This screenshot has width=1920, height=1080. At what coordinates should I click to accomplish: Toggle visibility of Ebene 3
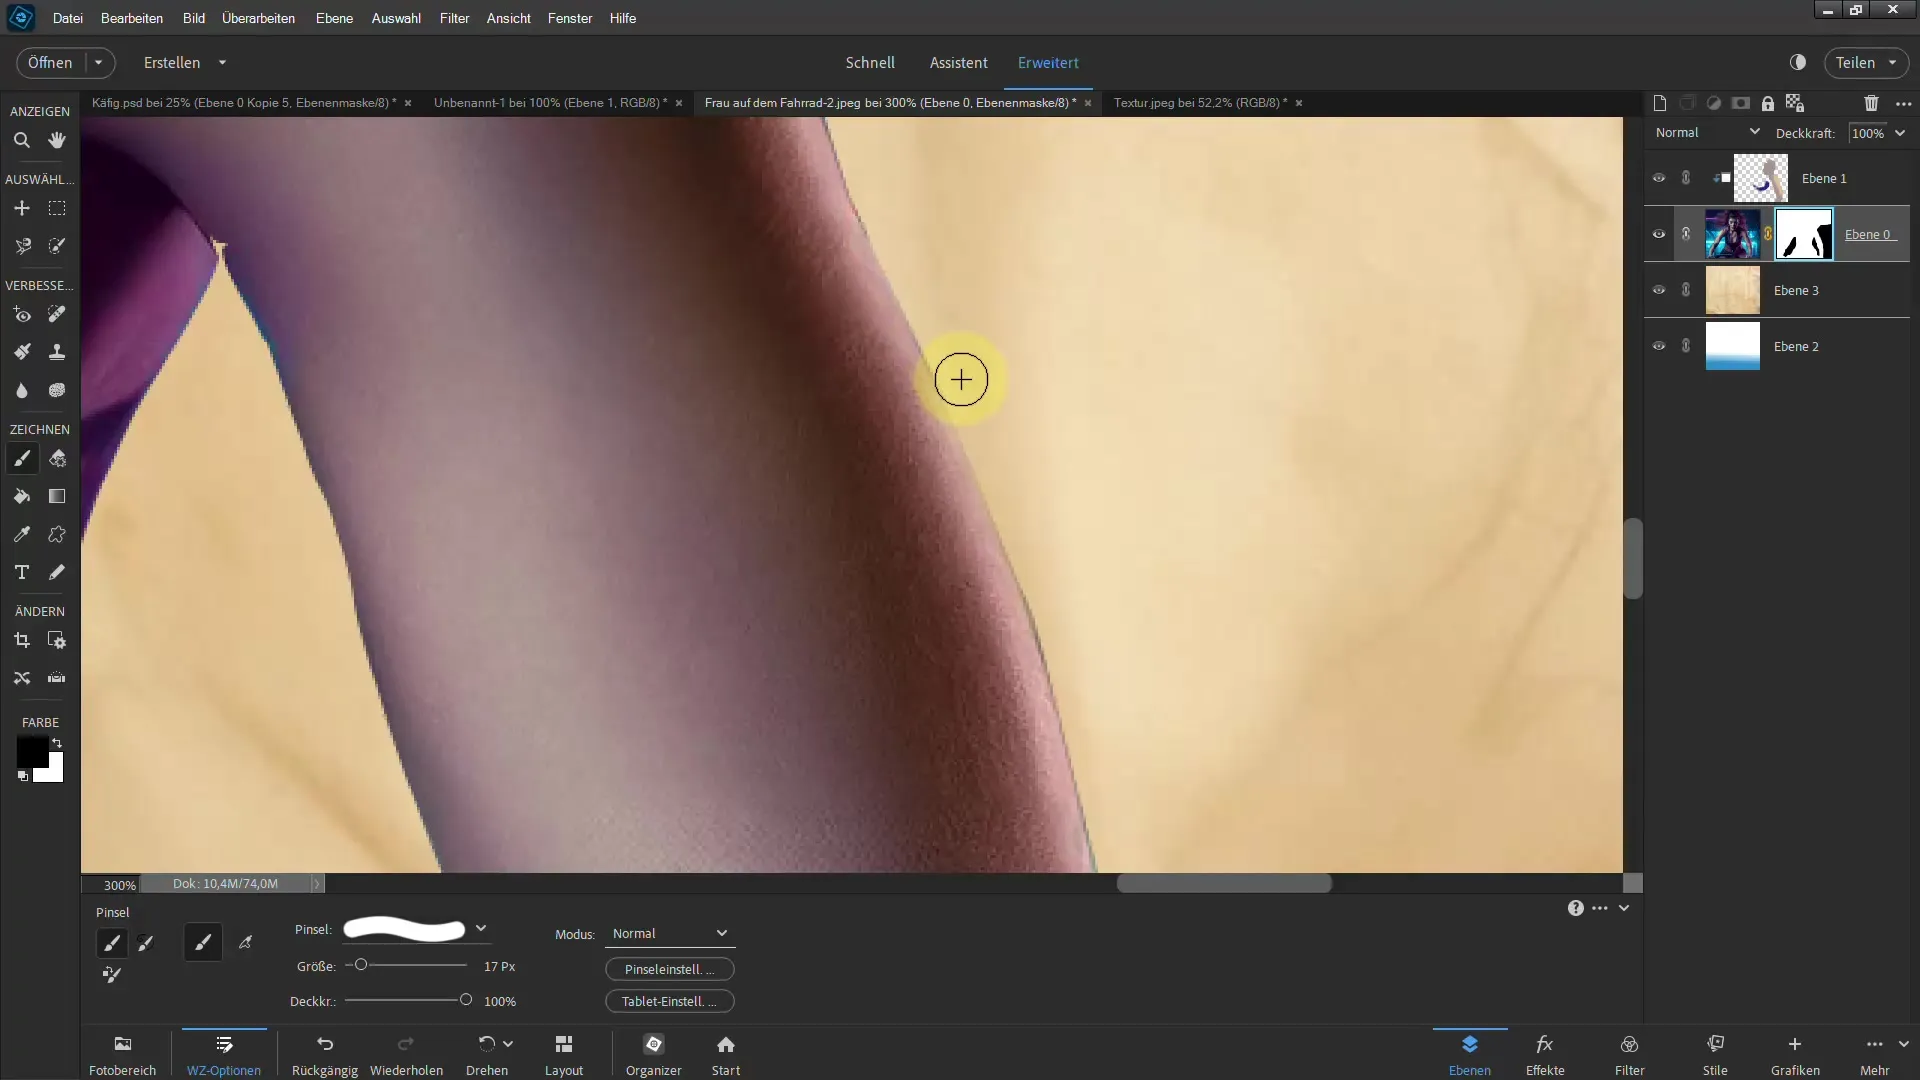[x=1659, y=289]
